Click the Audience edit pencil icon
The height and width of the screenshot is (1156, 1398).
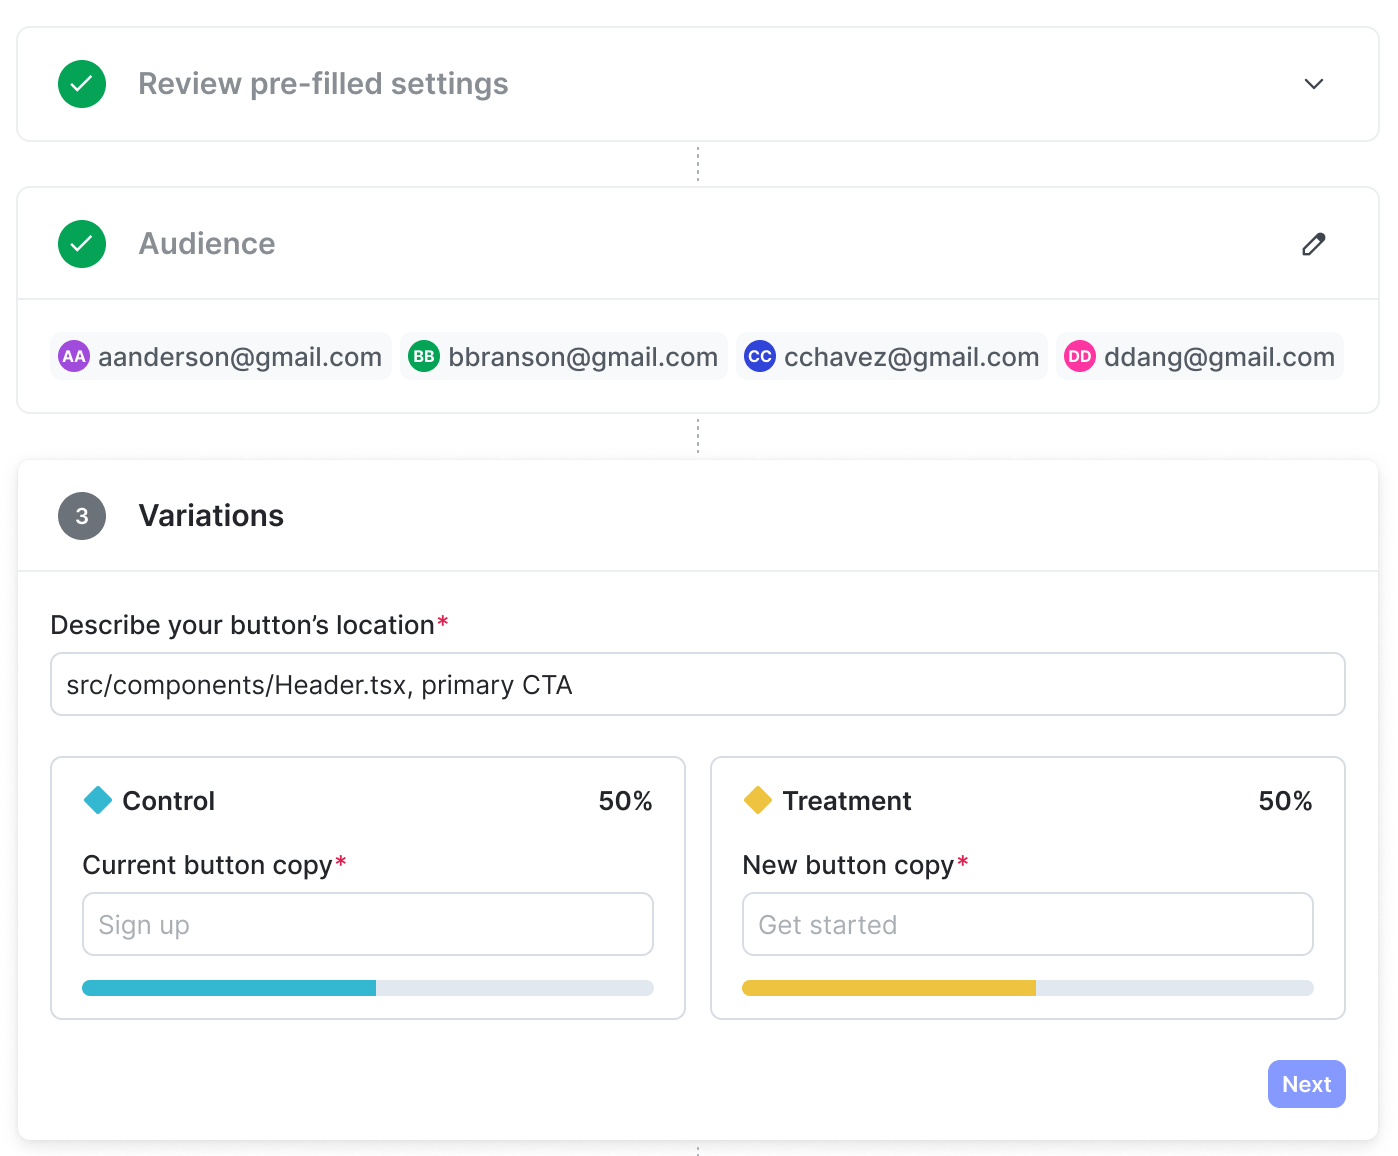pos(1314,244)
